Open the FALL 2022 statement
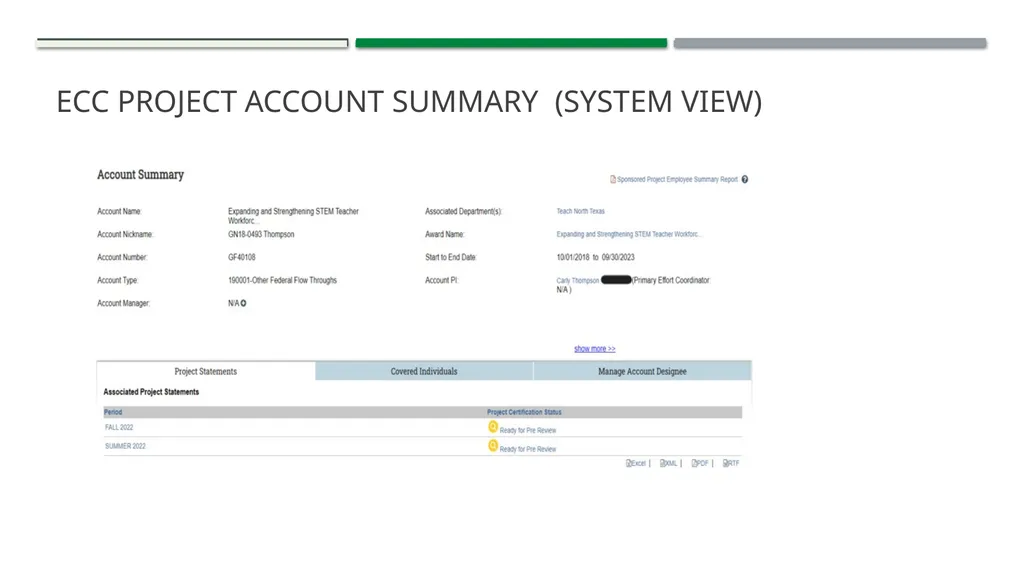Viewport: 1024px width, 575px height. coord(119,427)
